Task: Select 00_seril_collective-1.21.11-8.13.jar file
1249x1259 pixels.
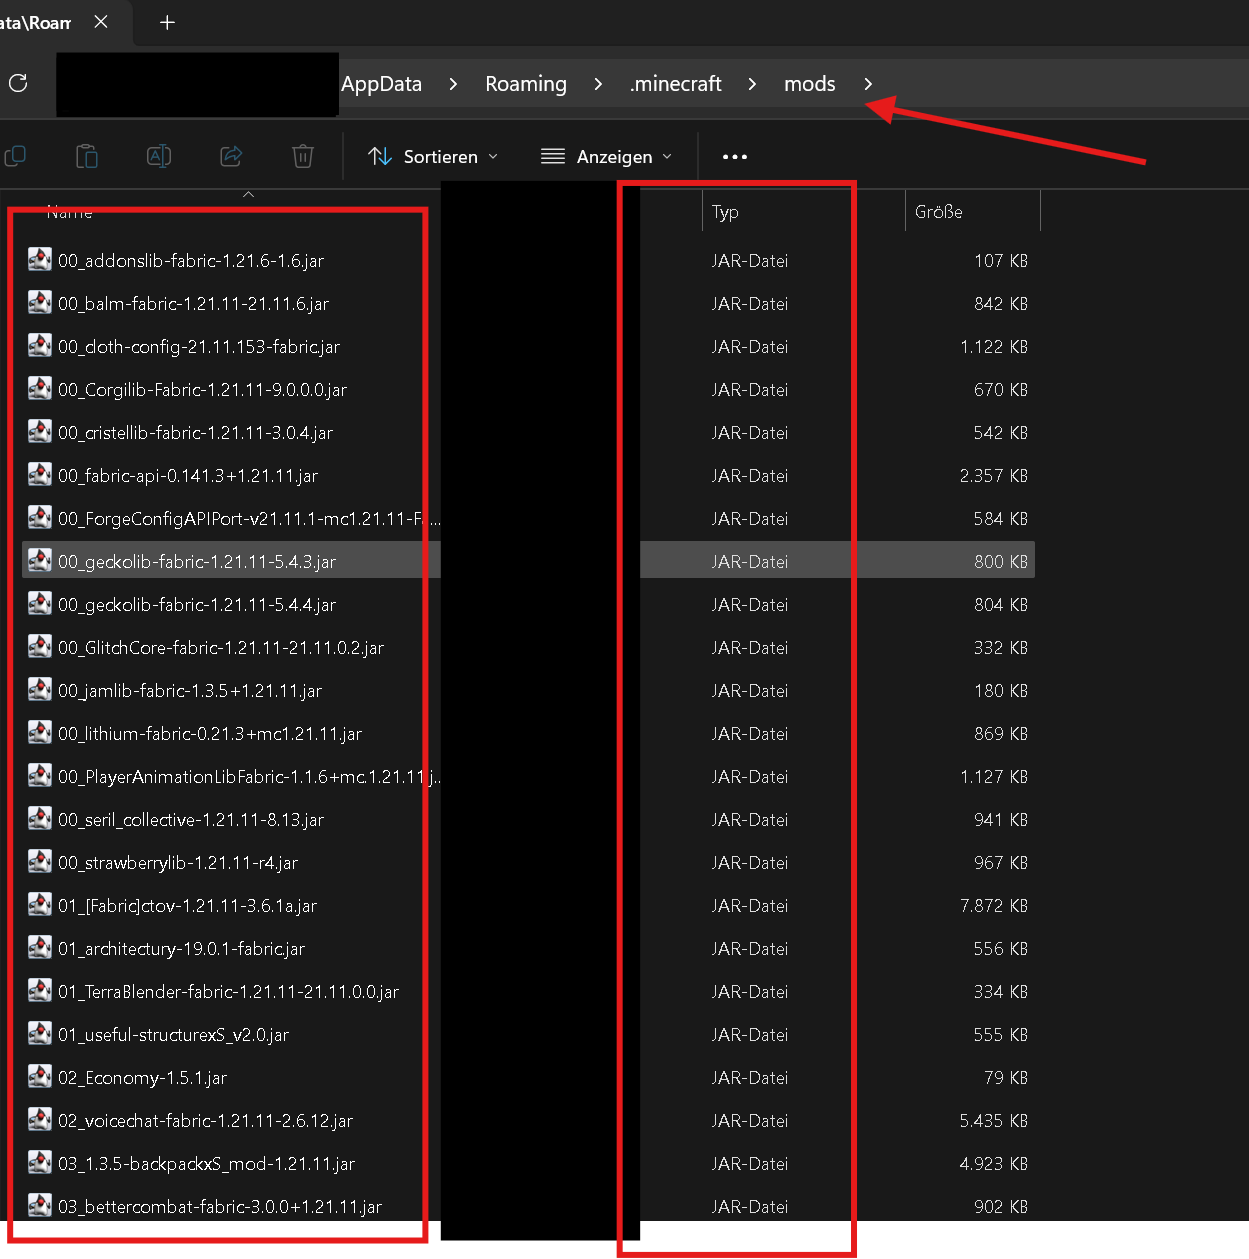Action: pos(191,820)
